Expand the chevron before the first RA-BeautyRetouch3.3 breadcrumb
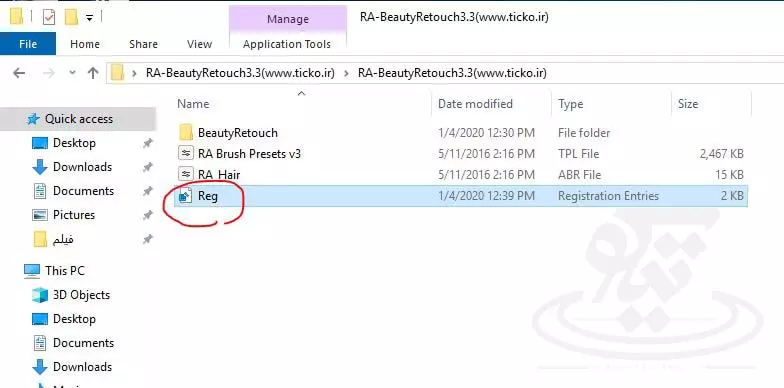This screenshot has width=784, height=388. pos(134,73)
